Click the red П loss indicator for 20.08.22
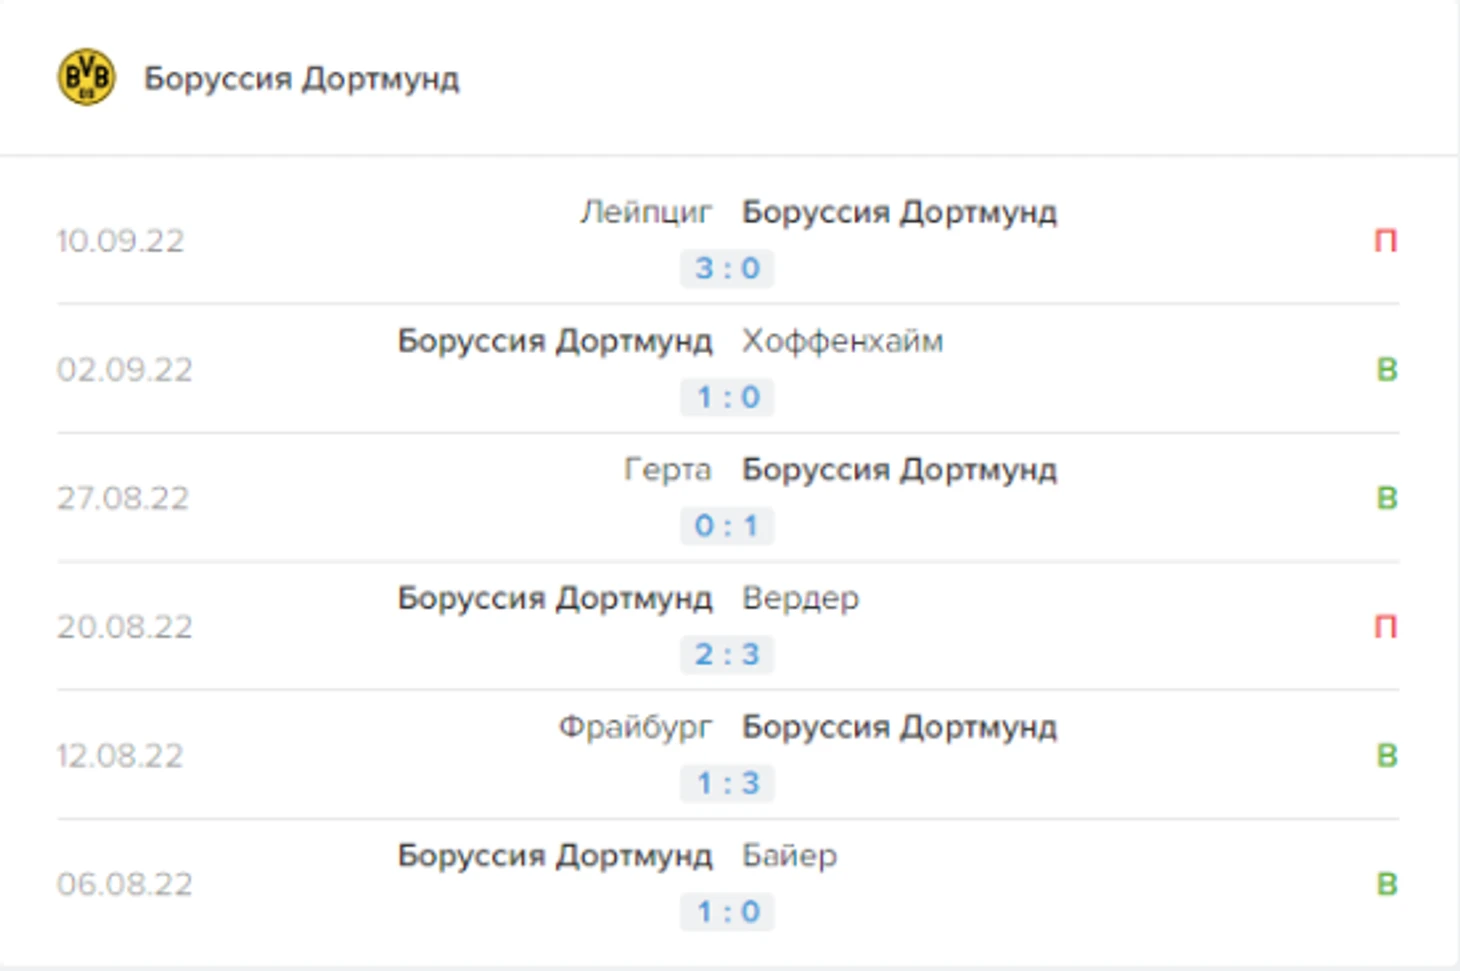This screenshot has height=971, width=1460. [1385, 627]
